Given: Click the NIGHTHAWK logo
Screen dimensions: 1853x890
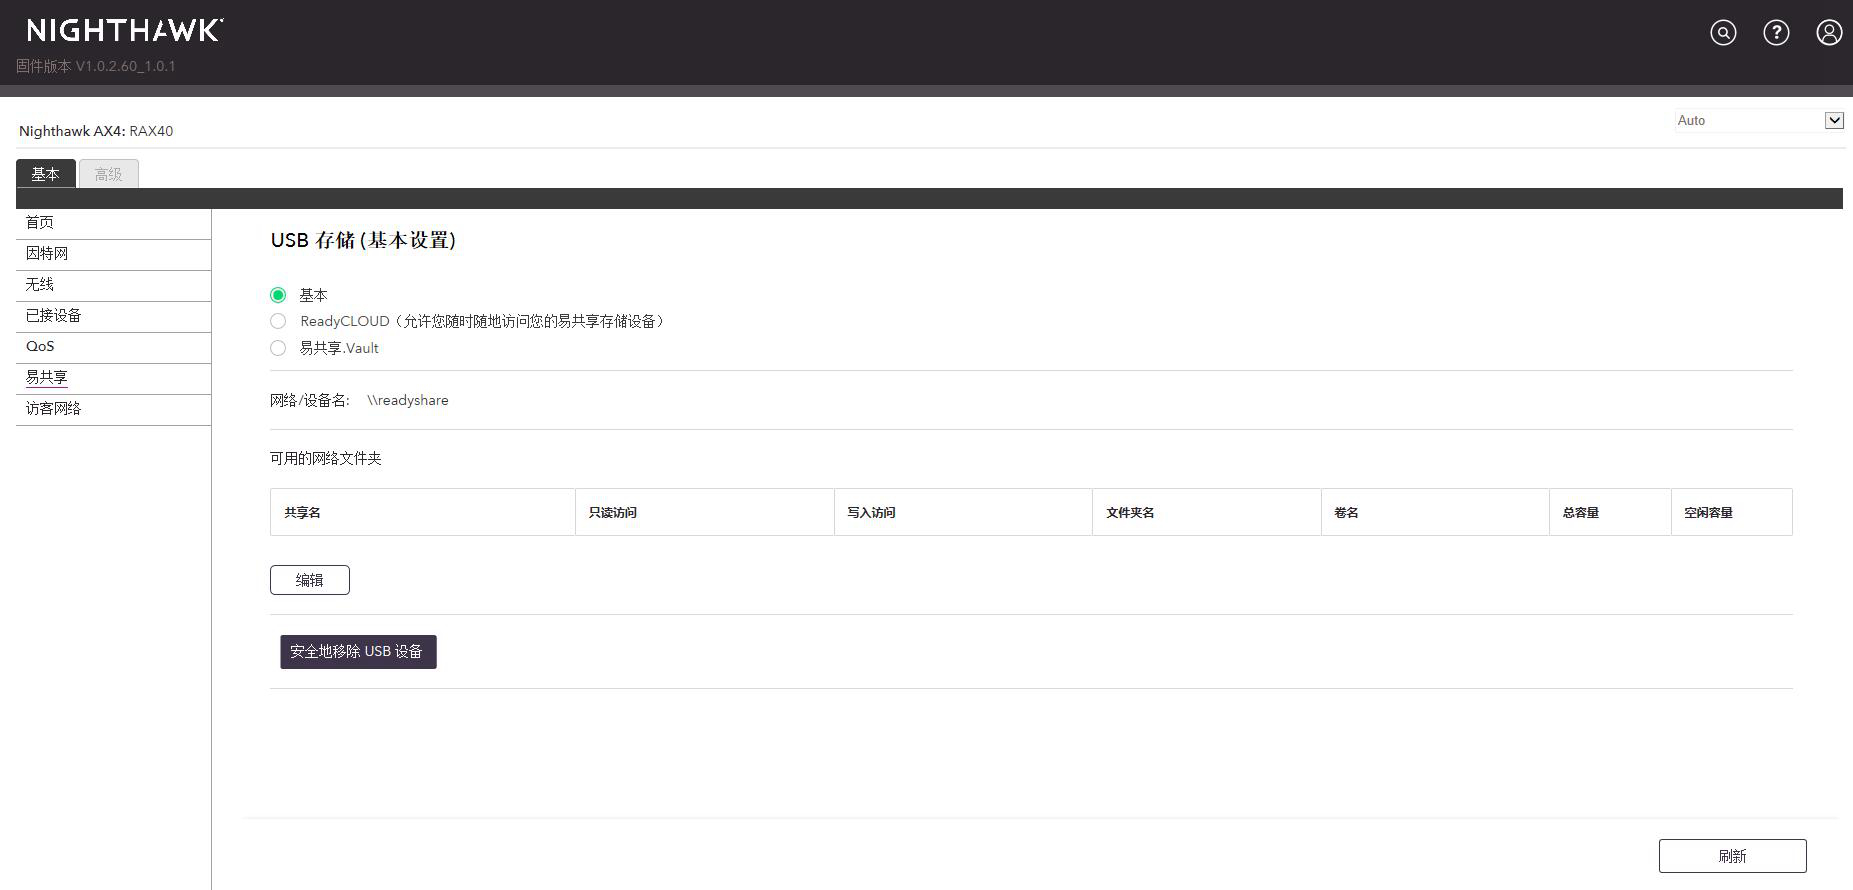Looking at the screenshot, I should pos(125,31).
